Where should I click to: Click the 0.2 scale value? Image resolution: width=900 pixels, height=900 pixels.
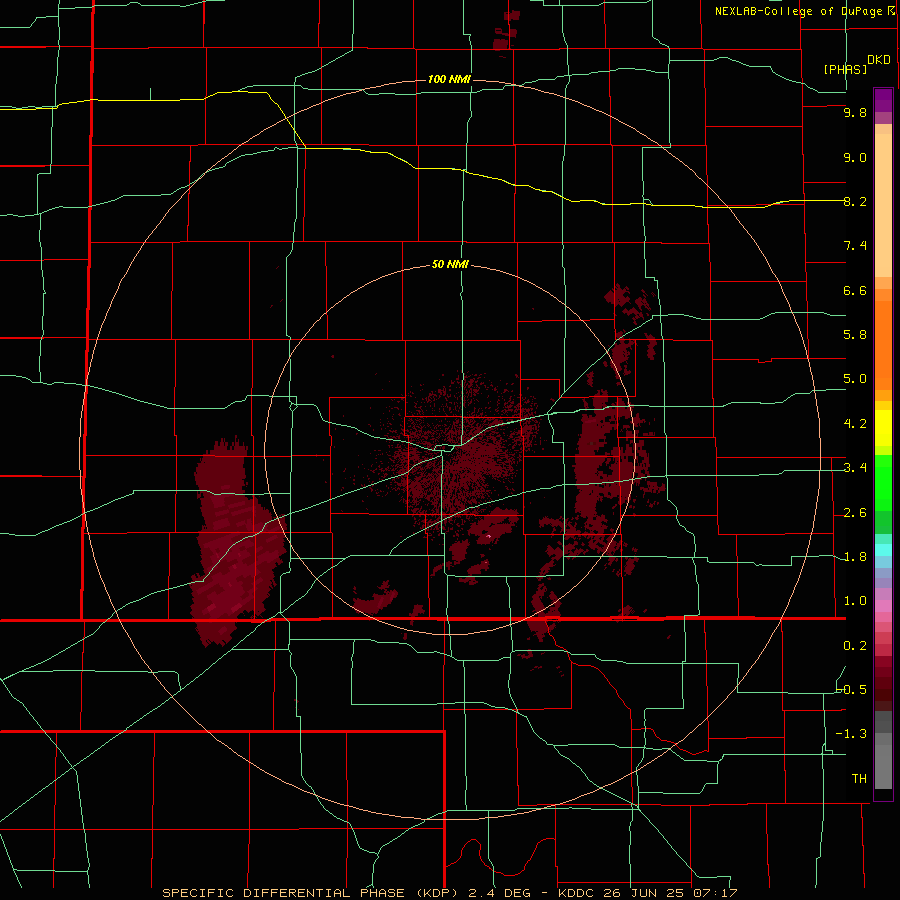point(855,646)
